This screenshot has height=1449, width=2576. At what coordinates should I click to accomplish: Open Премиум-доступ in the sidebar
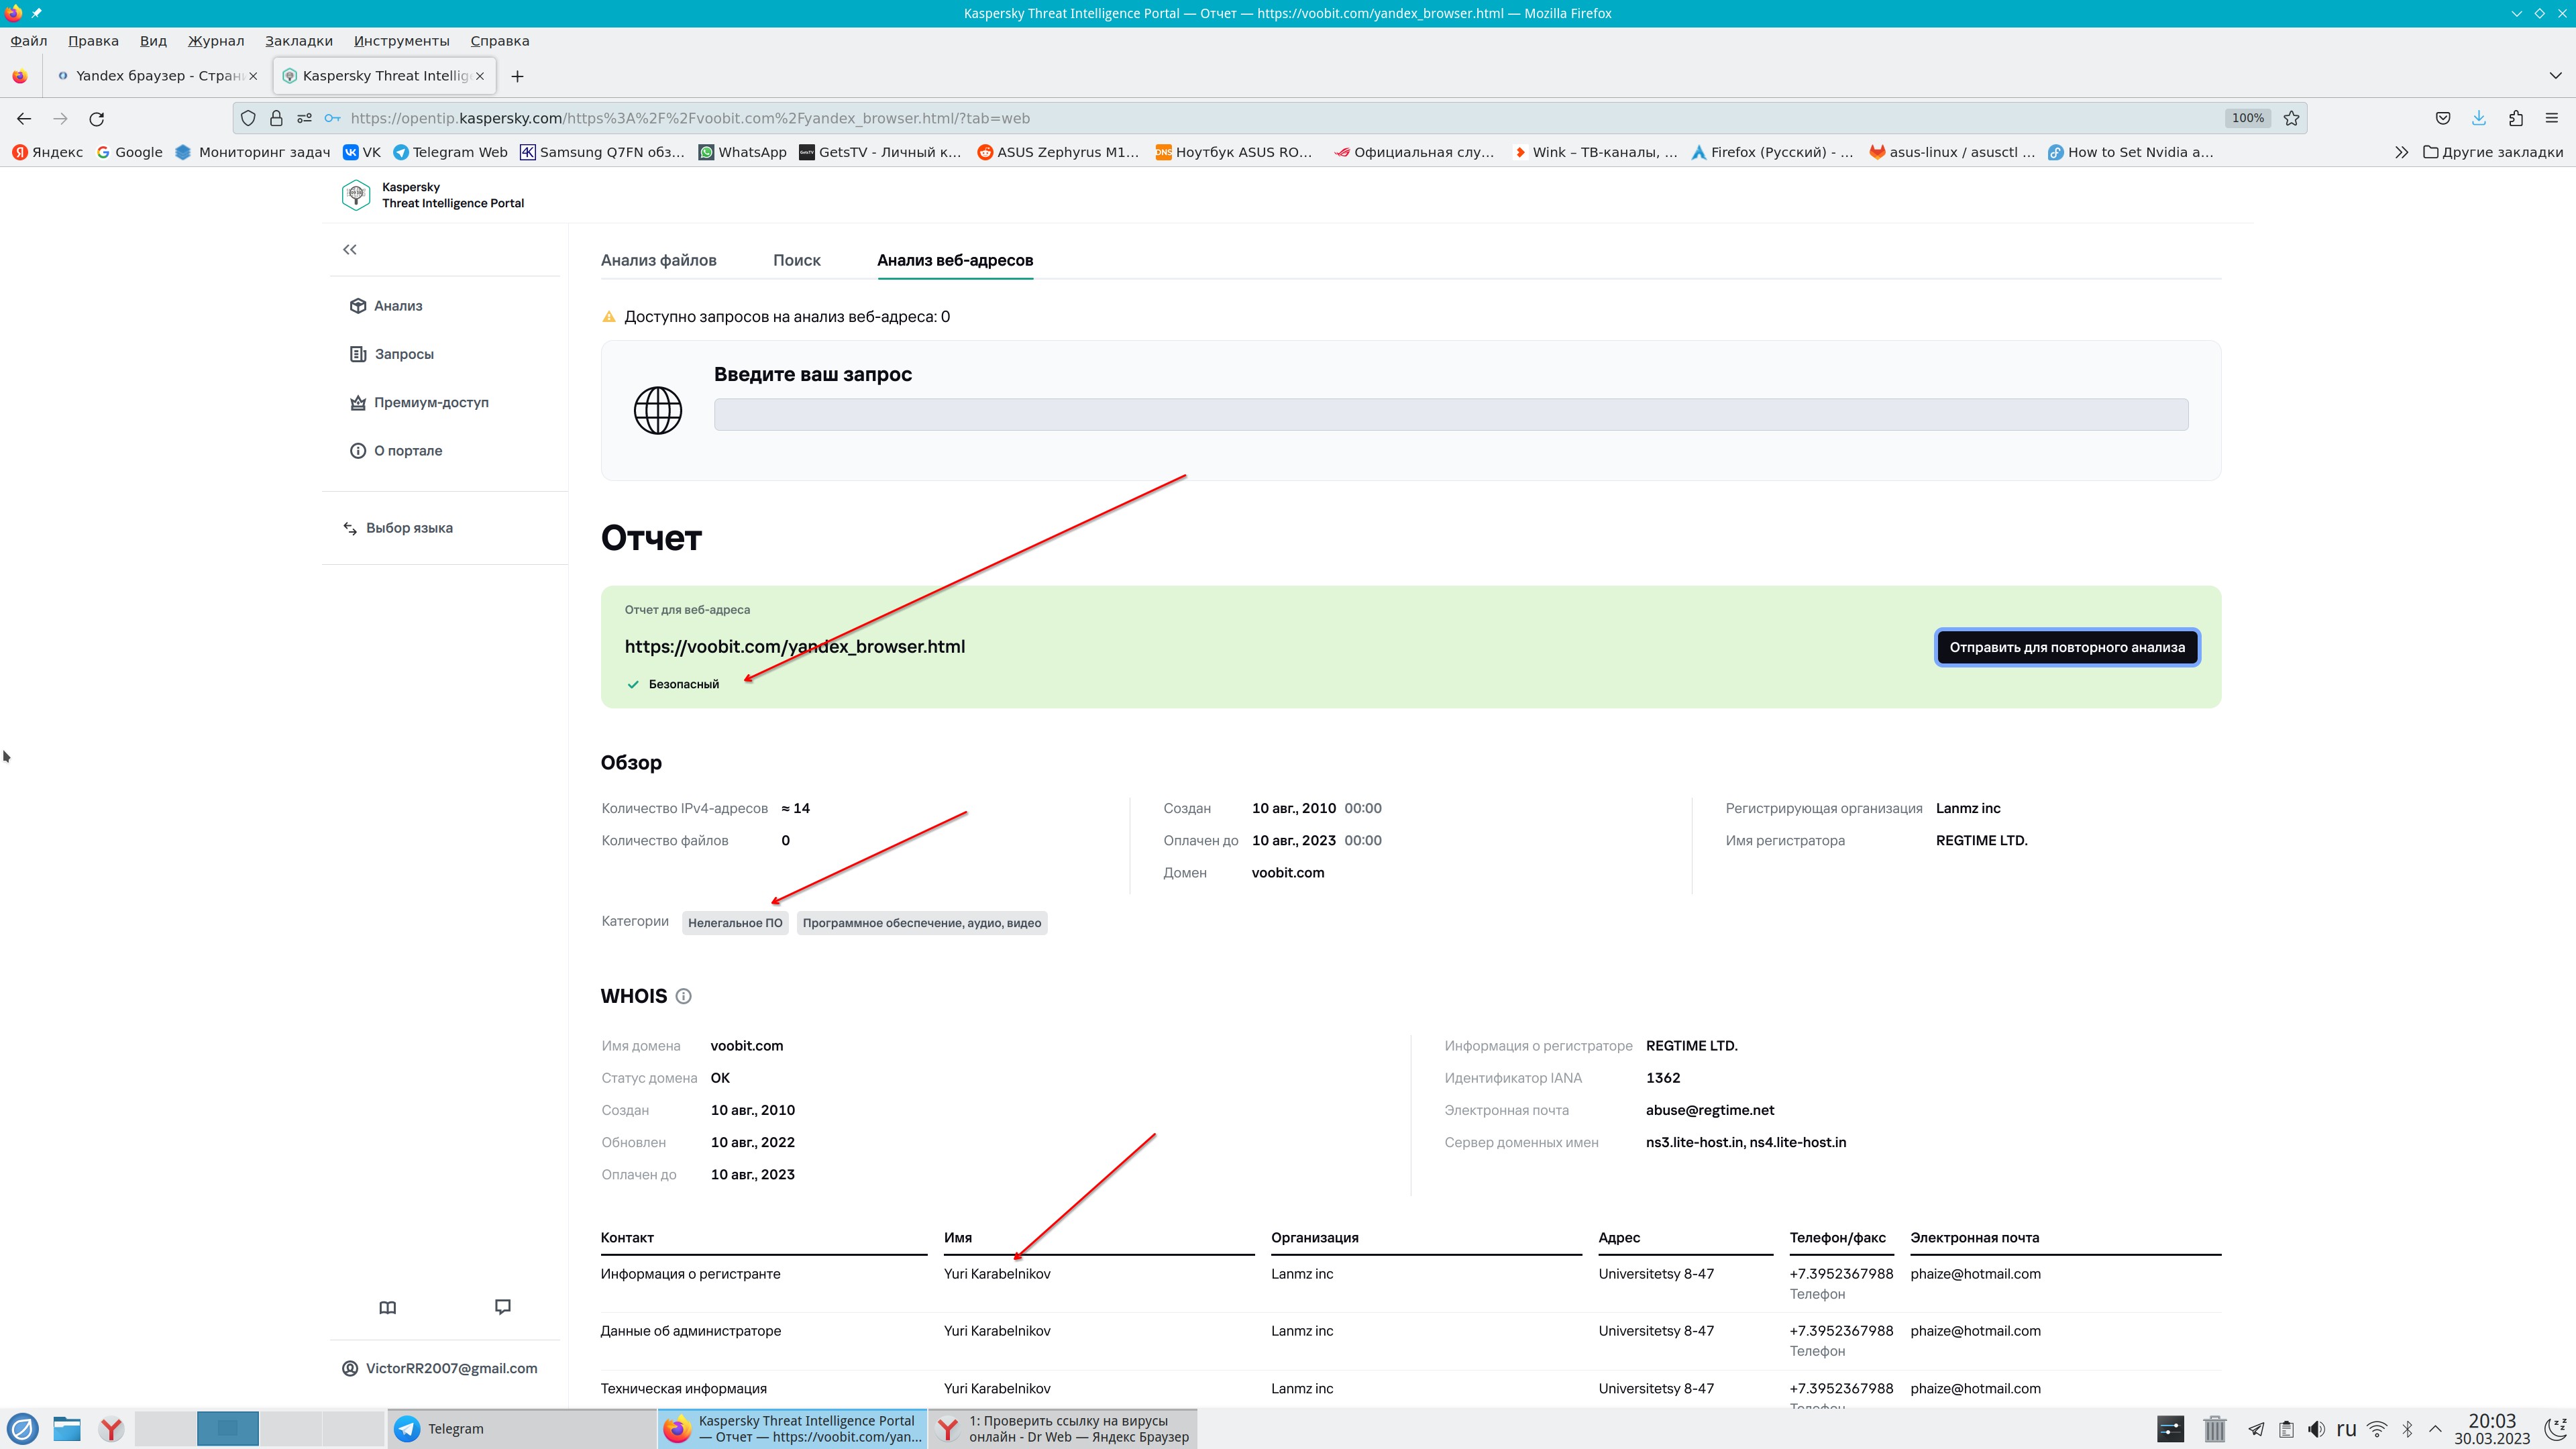coord(430,402)
